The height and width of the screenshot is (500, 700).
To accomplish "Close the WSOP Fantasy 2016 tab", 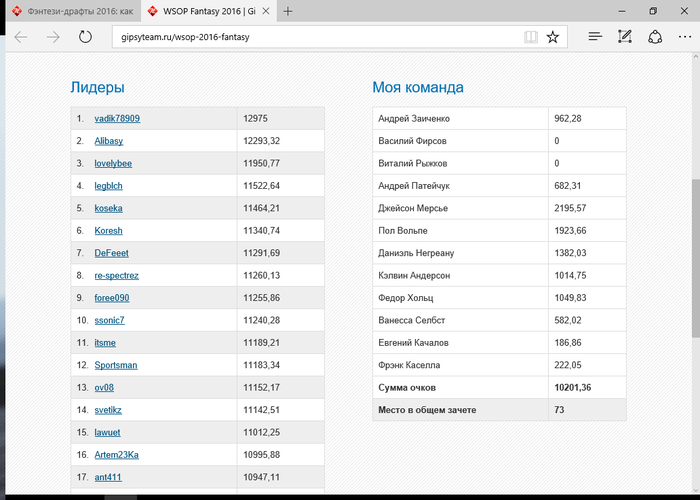I will (x=266, y=11).
